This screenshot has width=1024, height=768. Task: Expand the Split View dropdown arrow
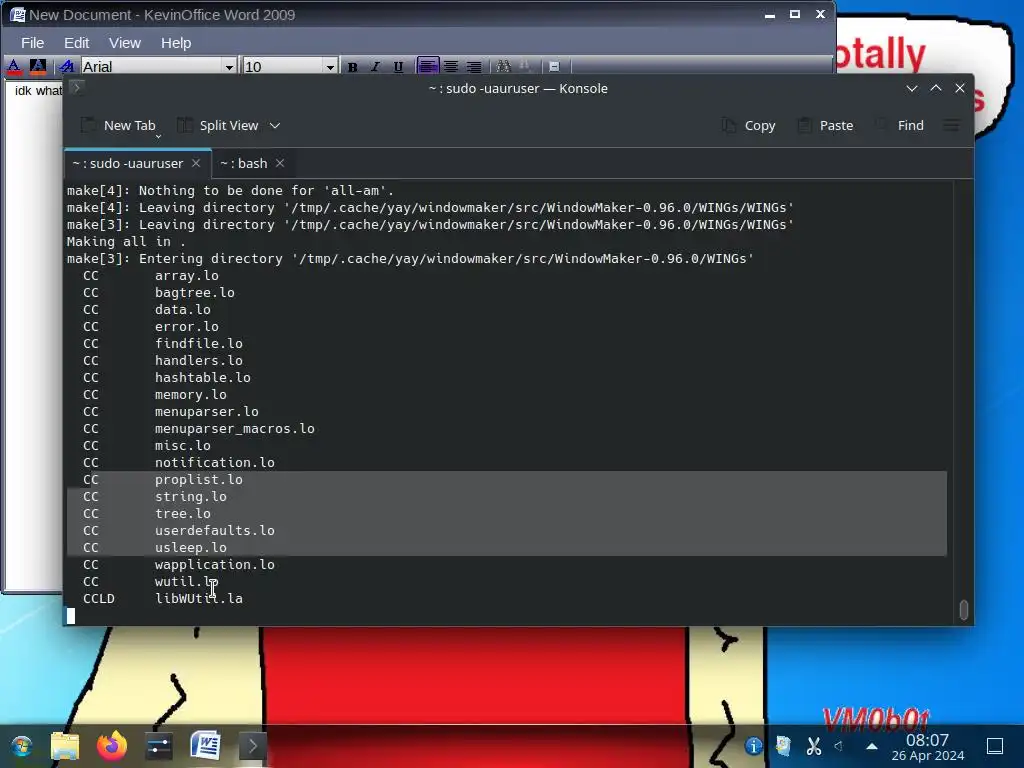coord(275,125)
